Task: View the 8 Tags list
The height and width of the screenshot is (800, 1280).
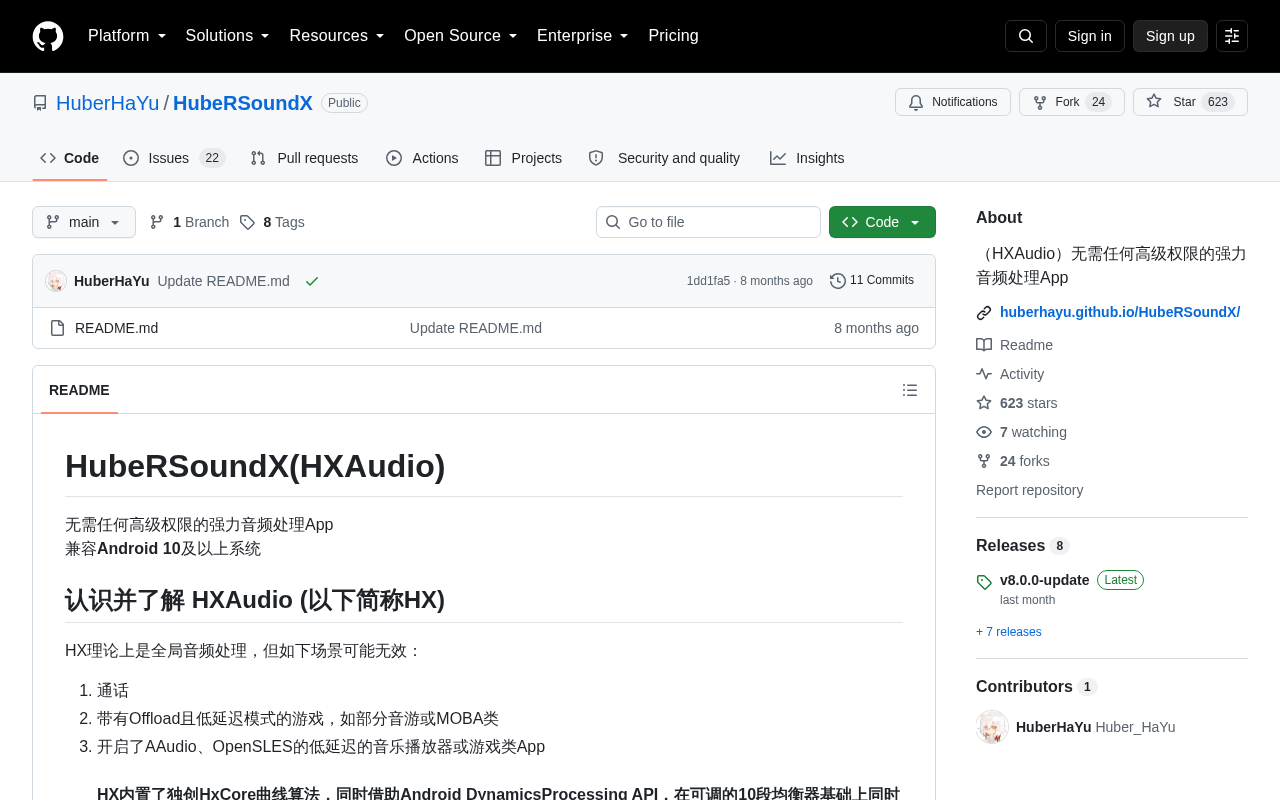Action: point(272,222)
